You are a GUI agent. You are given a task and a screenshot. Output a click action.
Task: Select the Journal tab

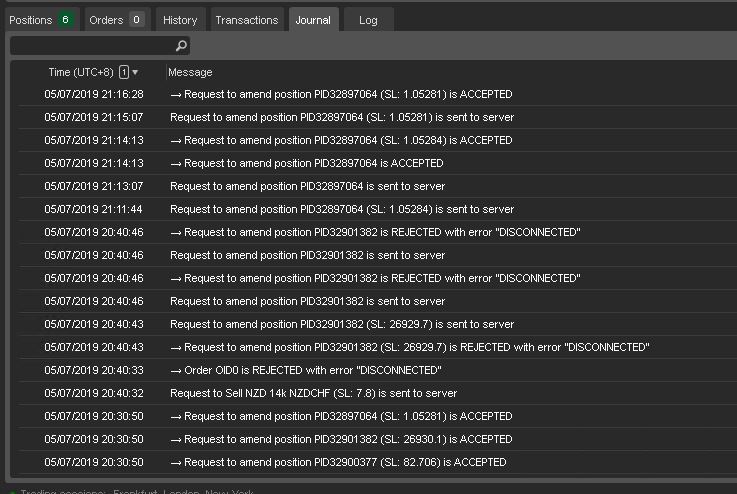tap(313, 20)
